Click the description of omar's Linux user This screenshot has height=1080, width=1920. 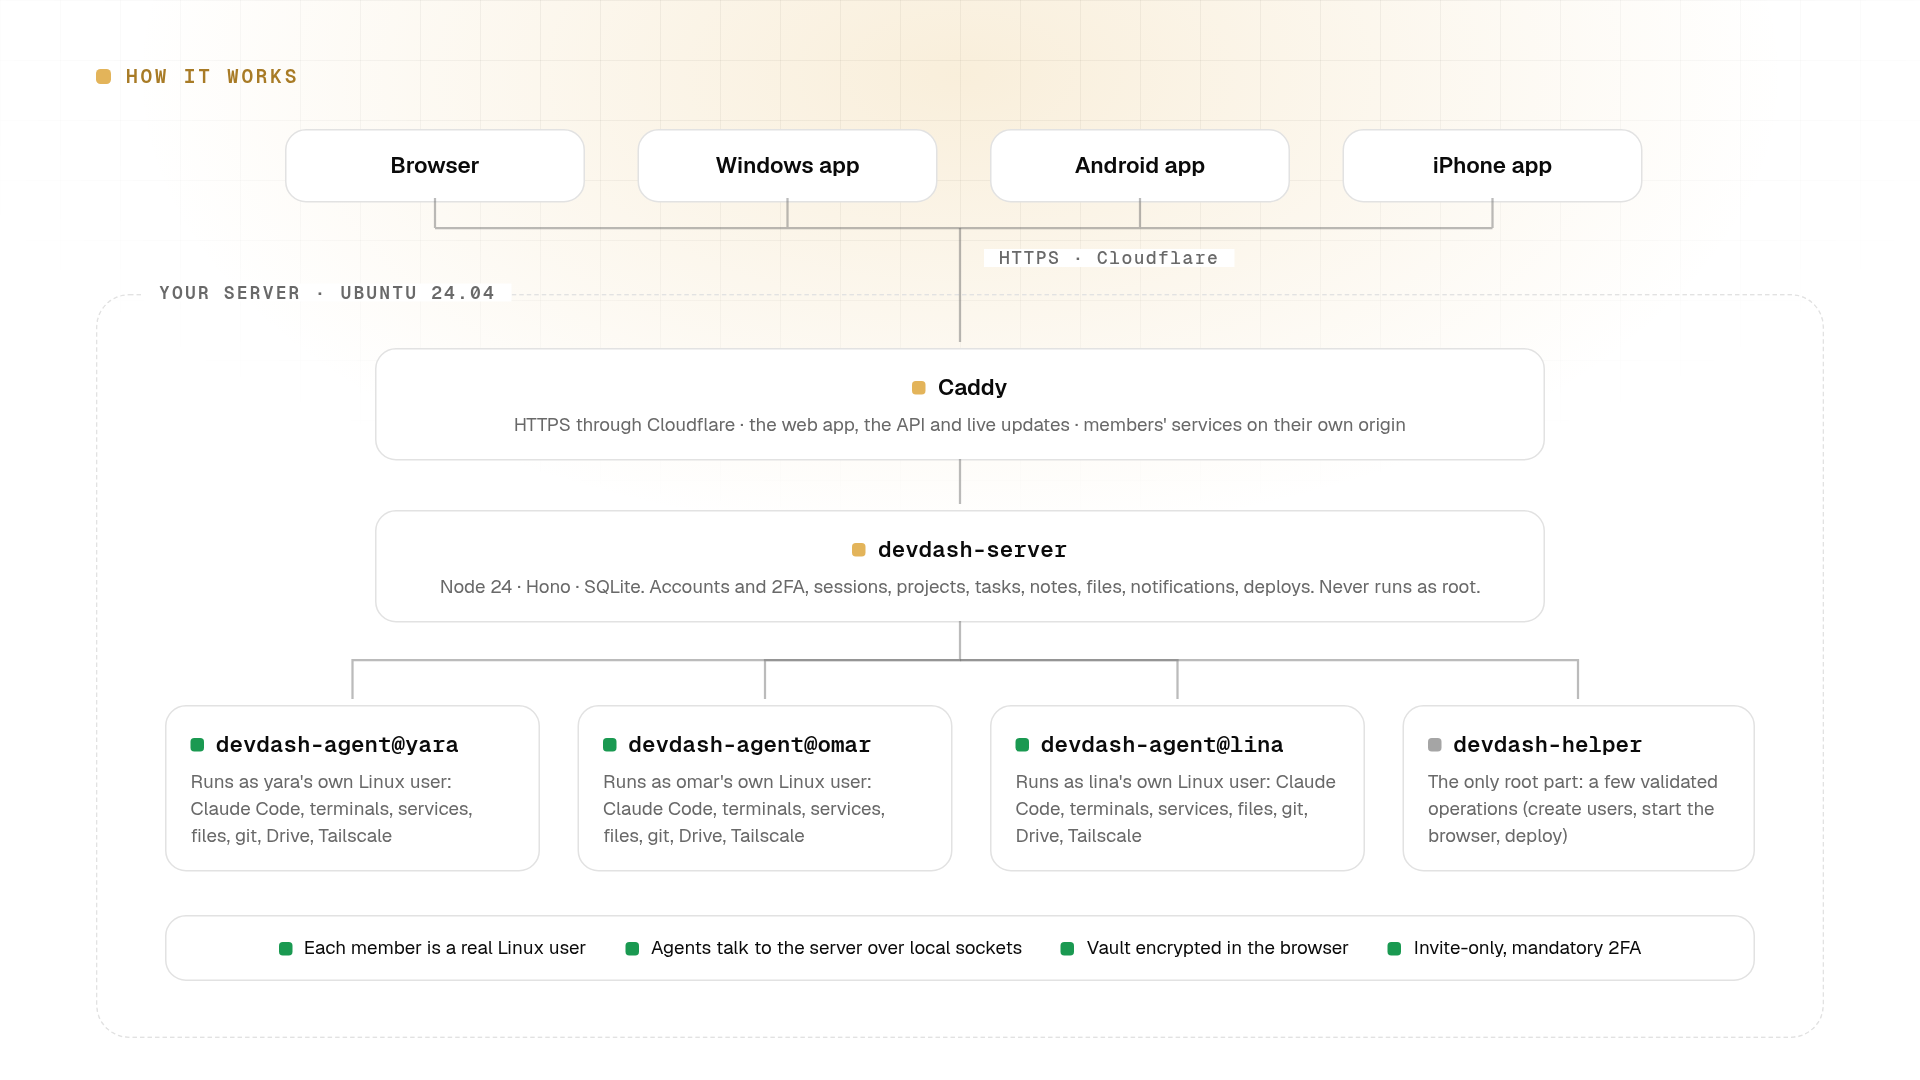744,809
